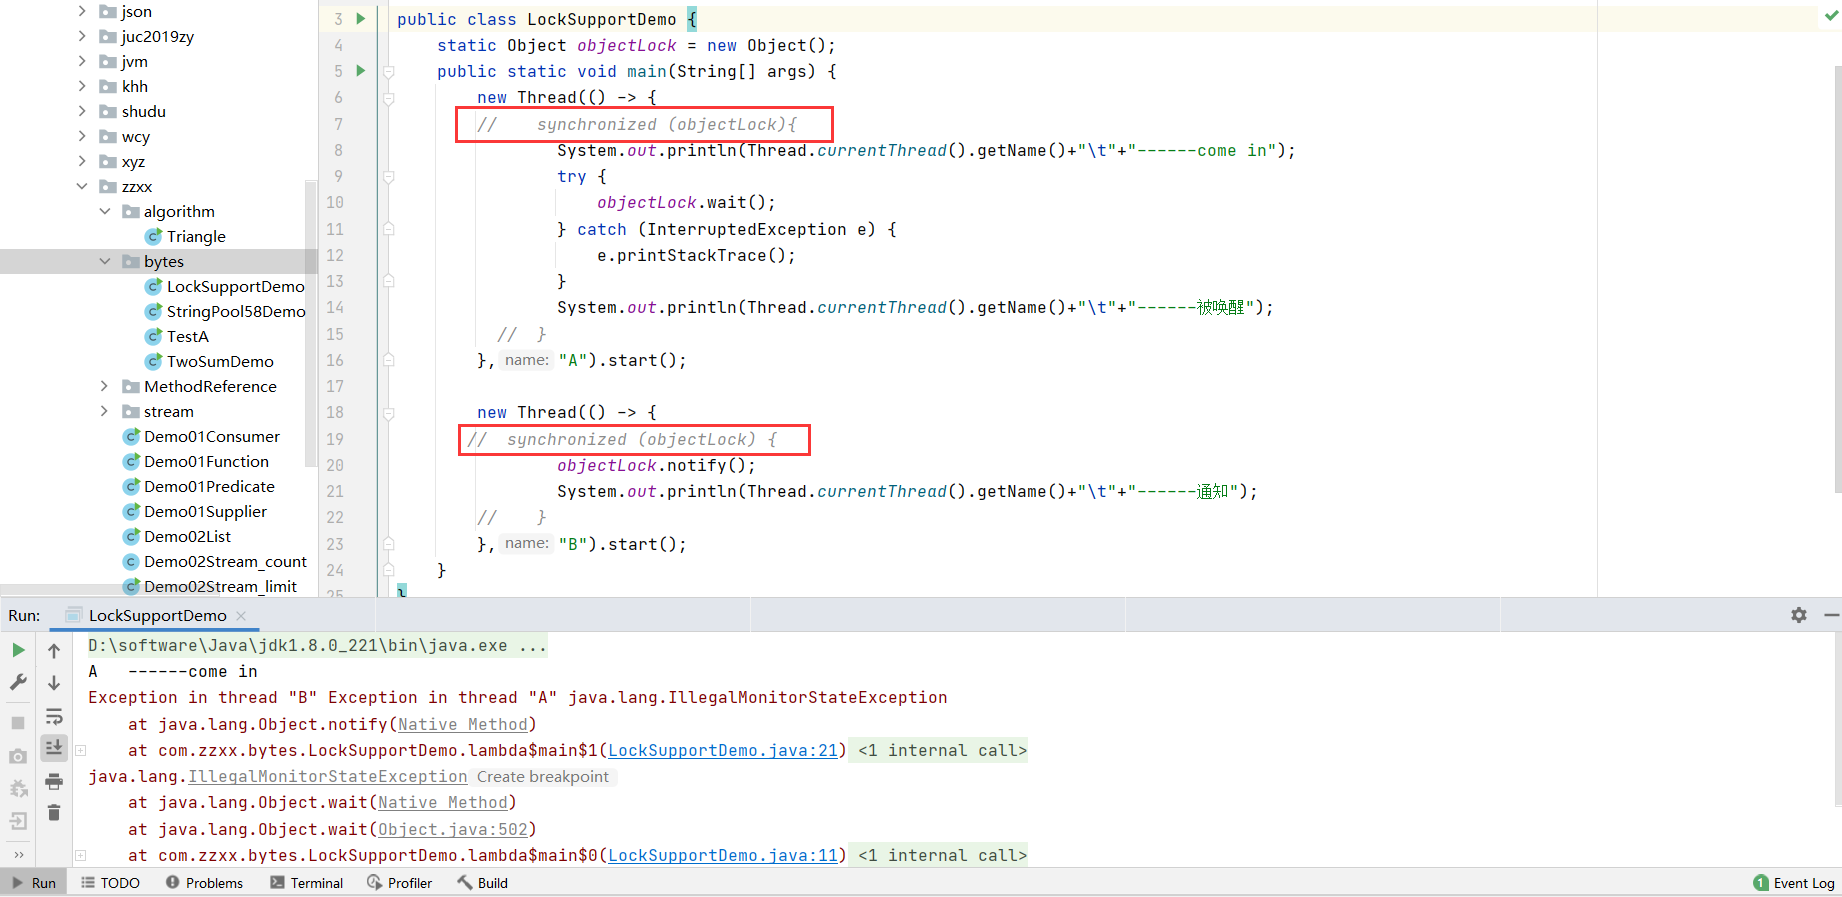Click the Soft-Wrap icon in console toolbar
Viewport: 1842px width, 897px height.
[54, 716]
